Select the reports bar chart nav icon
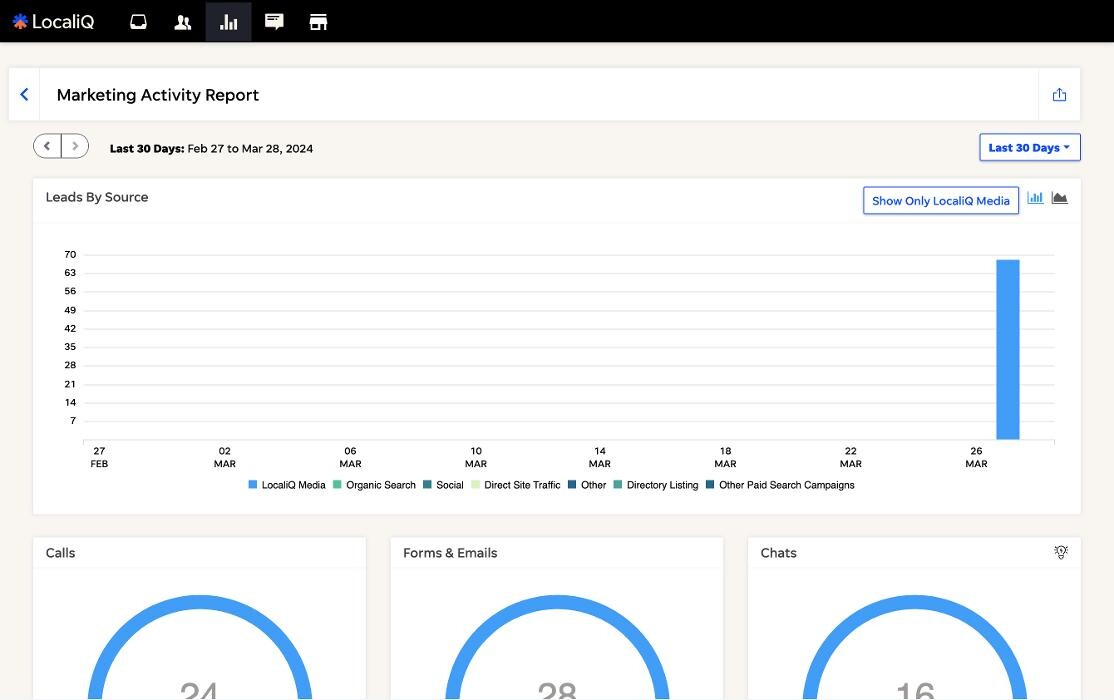 coord(228,22)
